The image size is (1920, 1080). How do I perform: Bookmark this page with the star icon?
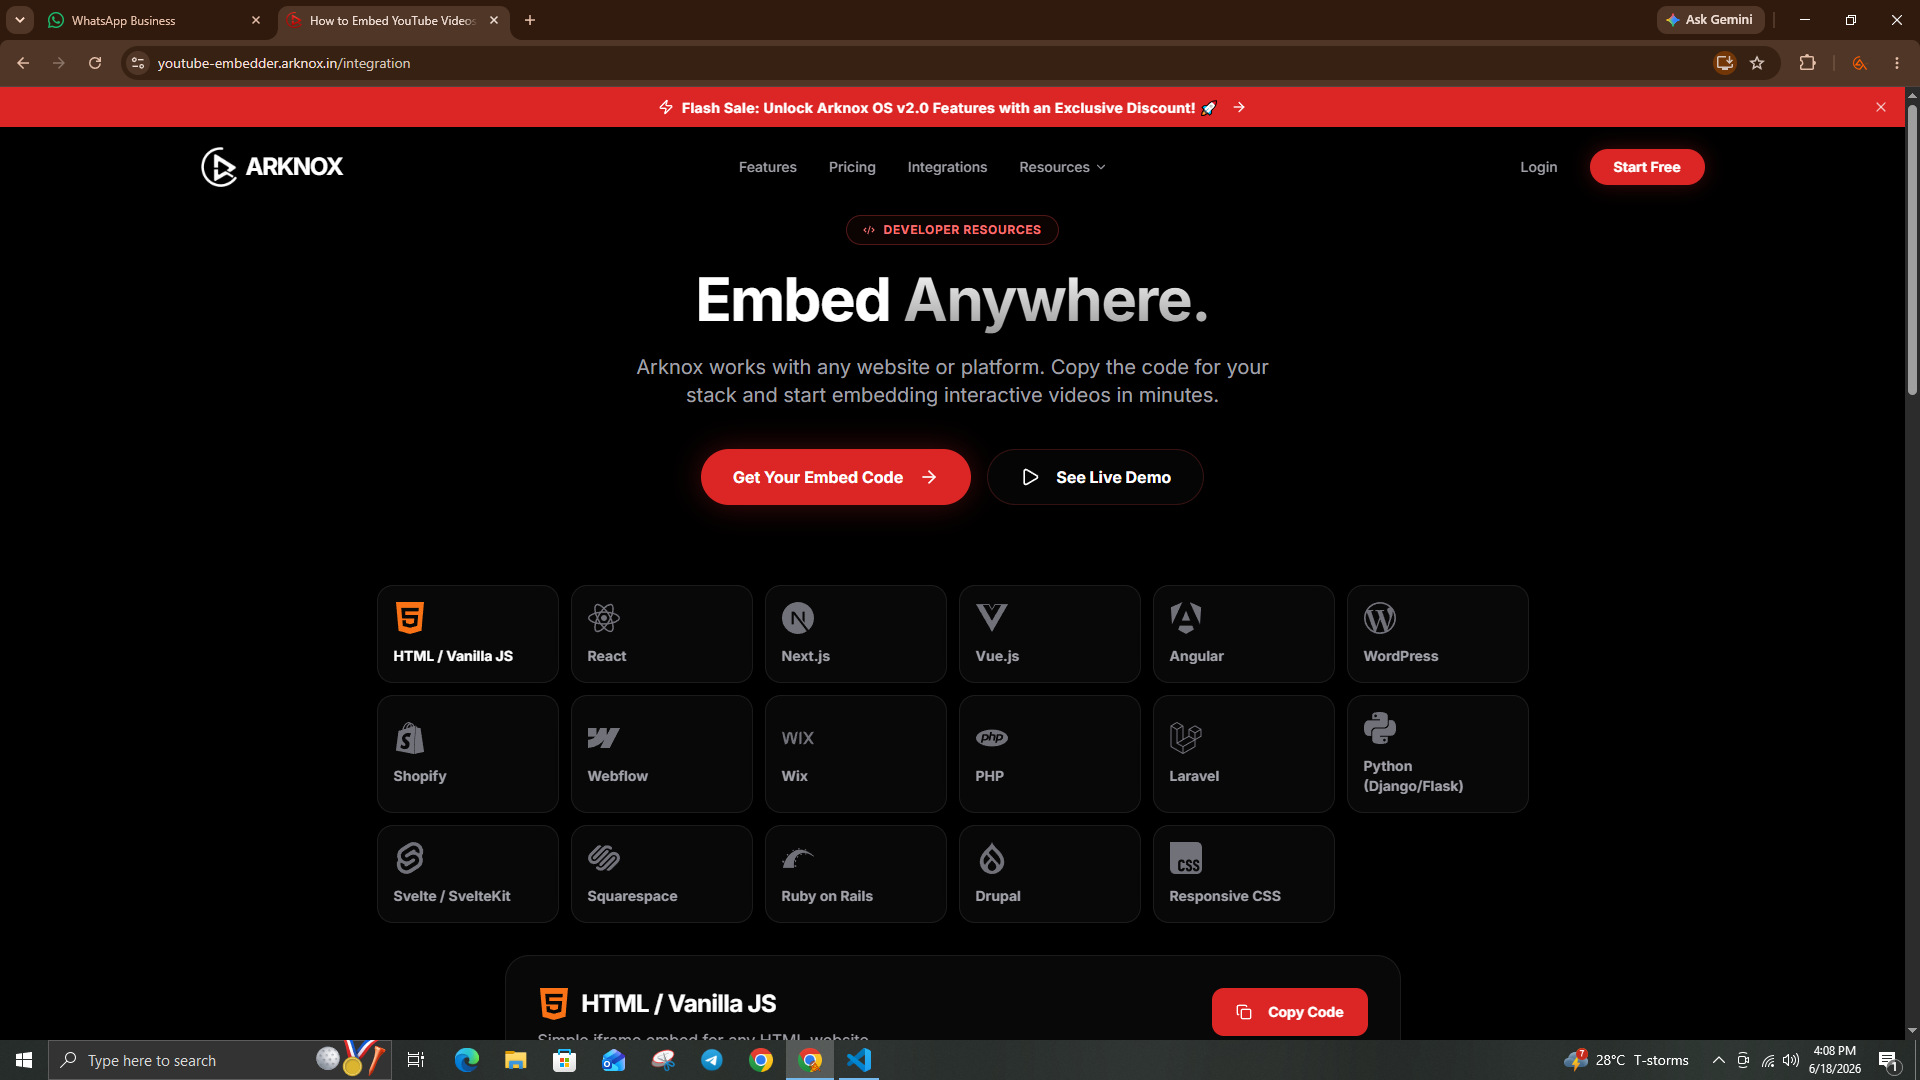pos(1757,63)
